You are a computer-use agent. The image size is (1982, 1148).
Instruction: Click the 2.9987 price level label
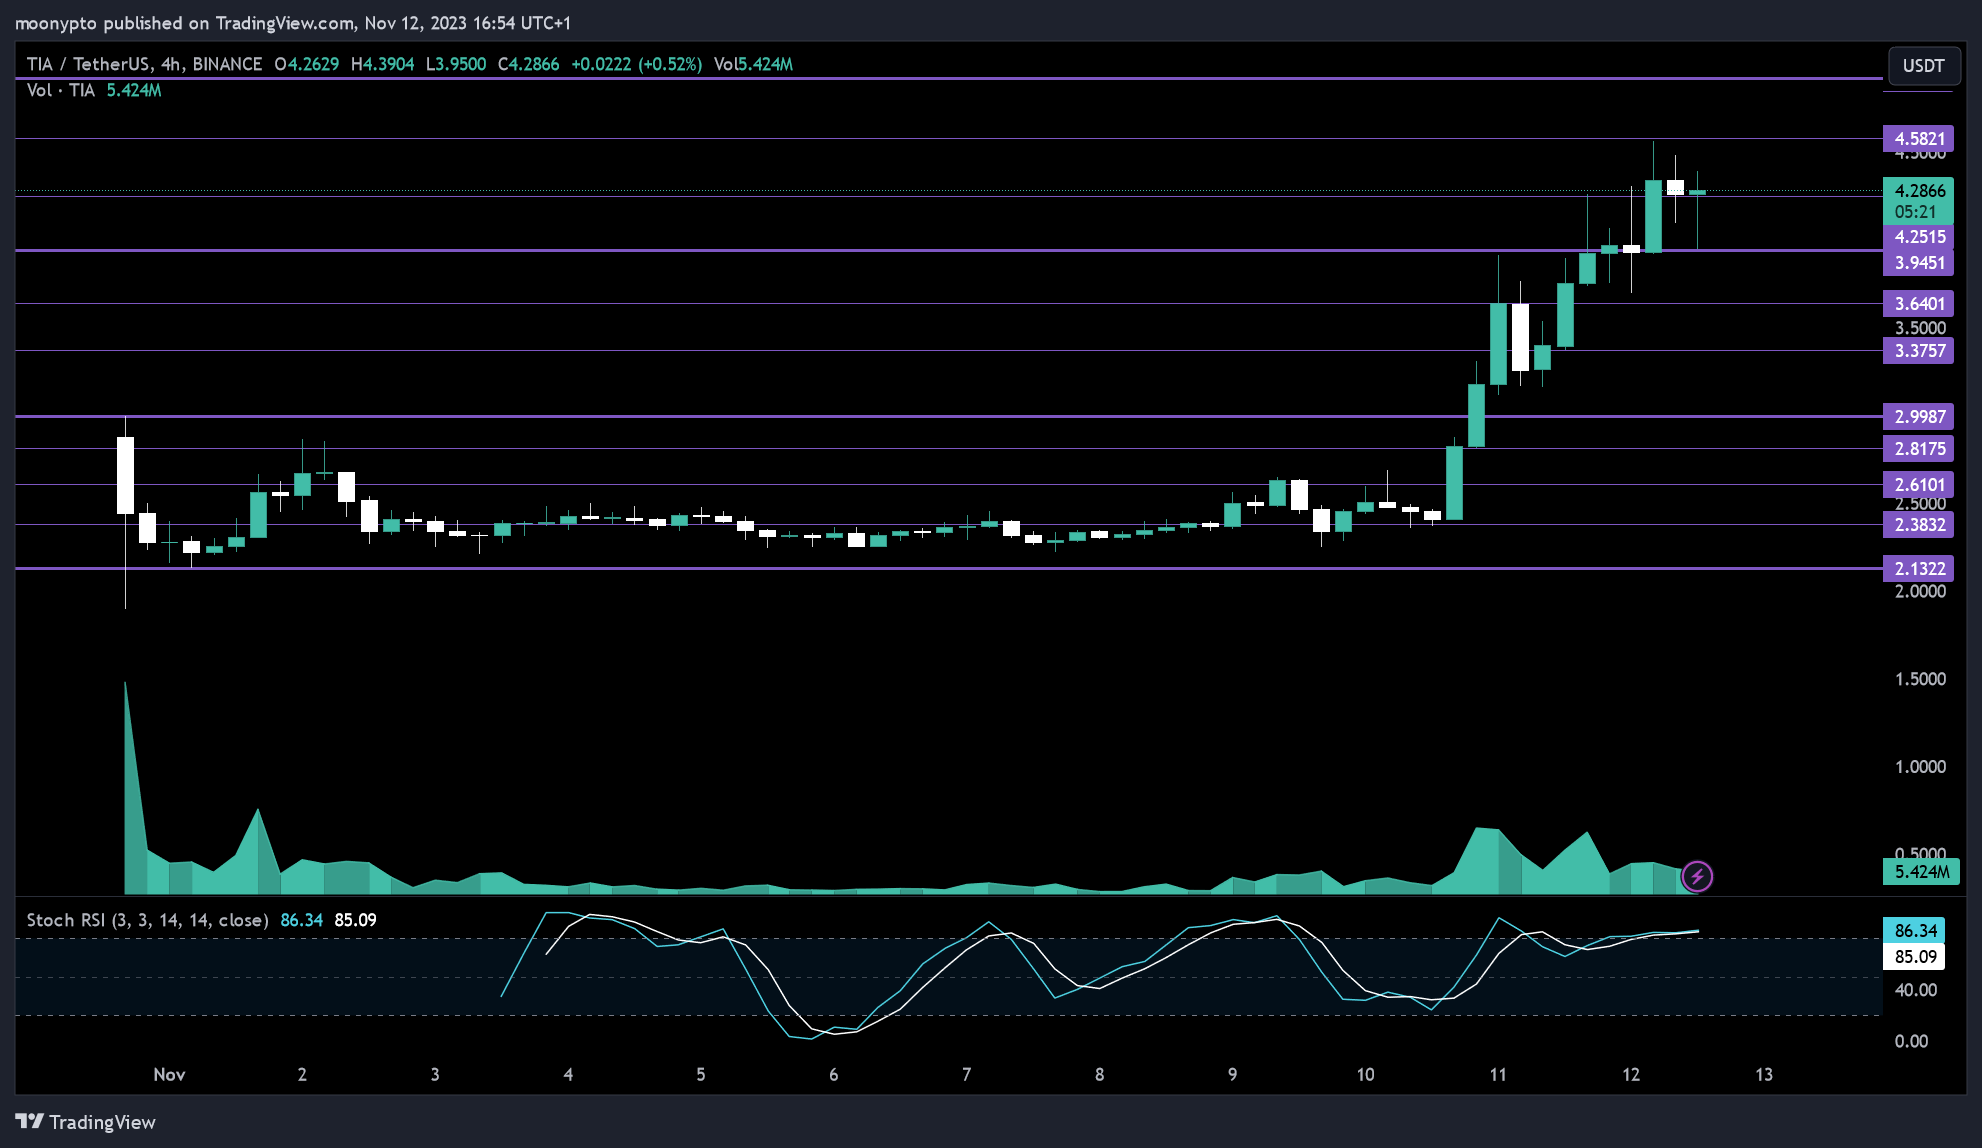pos(1918,417)
